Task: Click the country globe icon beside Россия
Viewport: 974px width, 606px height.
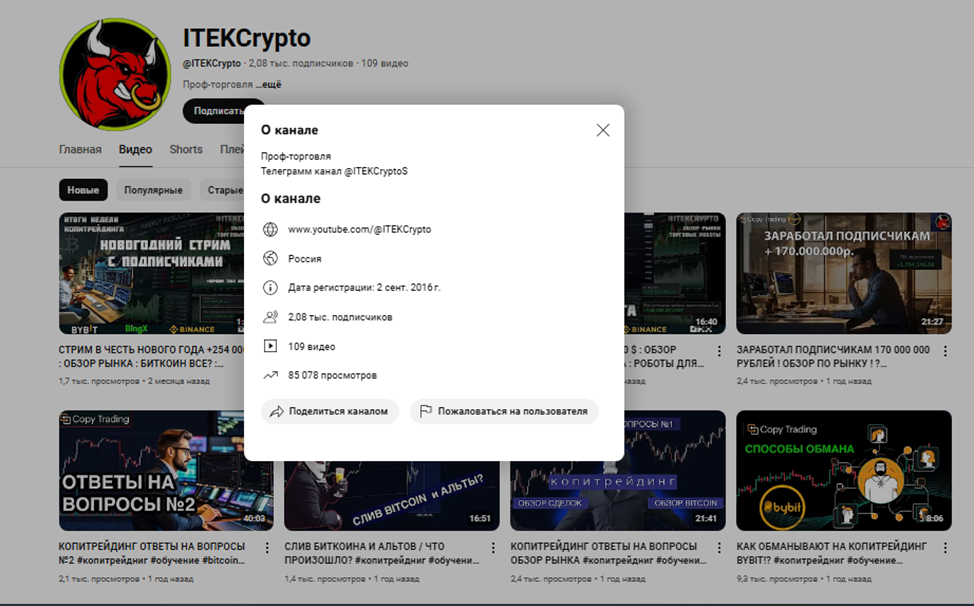Action: coord(270,258)
